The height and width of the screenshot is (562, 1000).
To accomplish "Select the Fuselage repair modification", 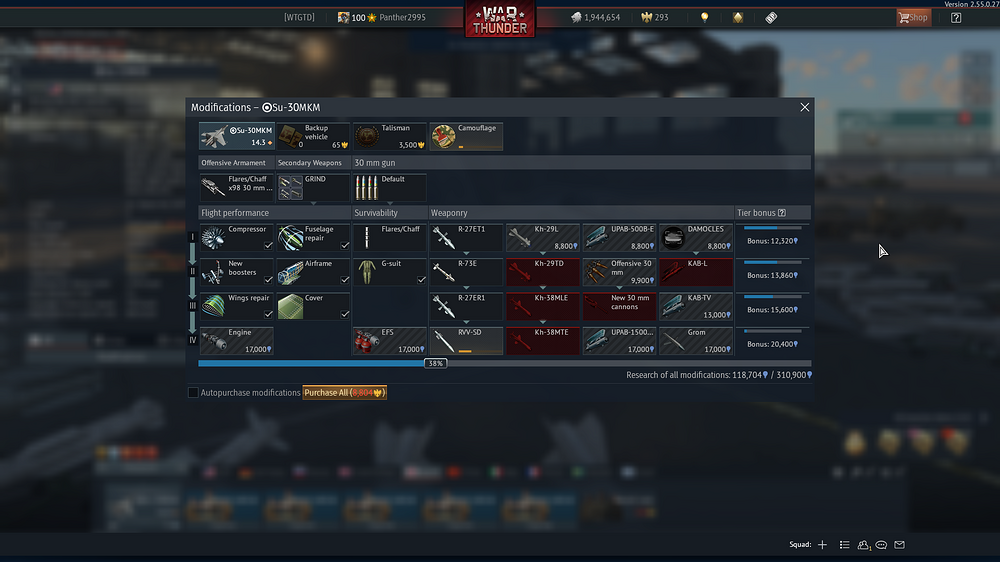I will click(x=313, y=237).
